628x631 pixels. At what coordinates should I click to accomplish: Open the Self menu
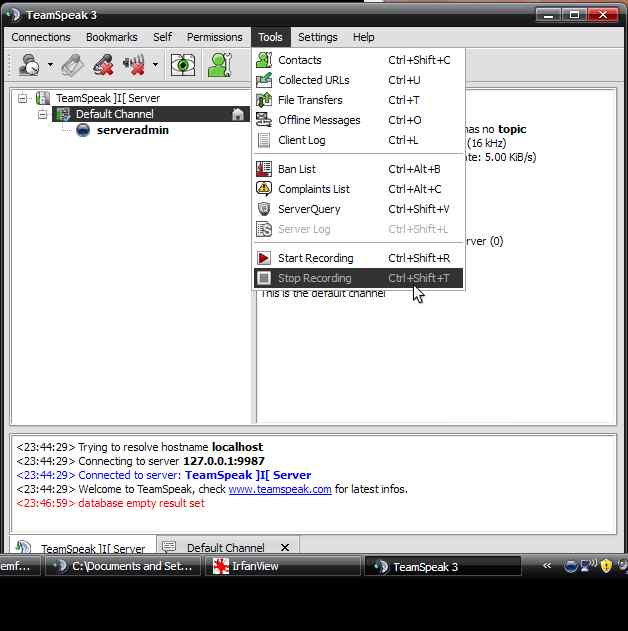[x=162, y=37]
